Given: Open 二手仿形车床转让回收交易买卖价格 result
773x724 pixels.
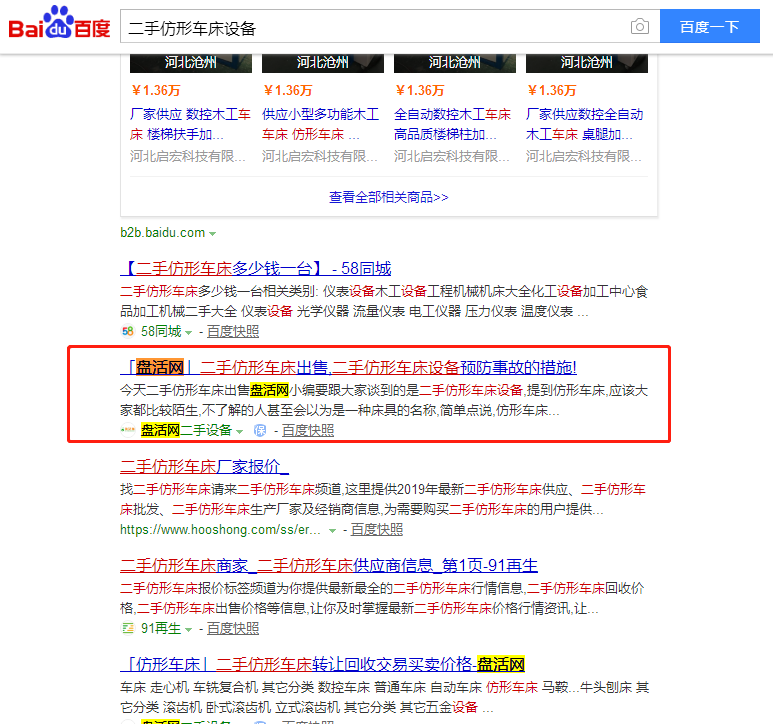Looking at the screenshot, I should point(322,664).
